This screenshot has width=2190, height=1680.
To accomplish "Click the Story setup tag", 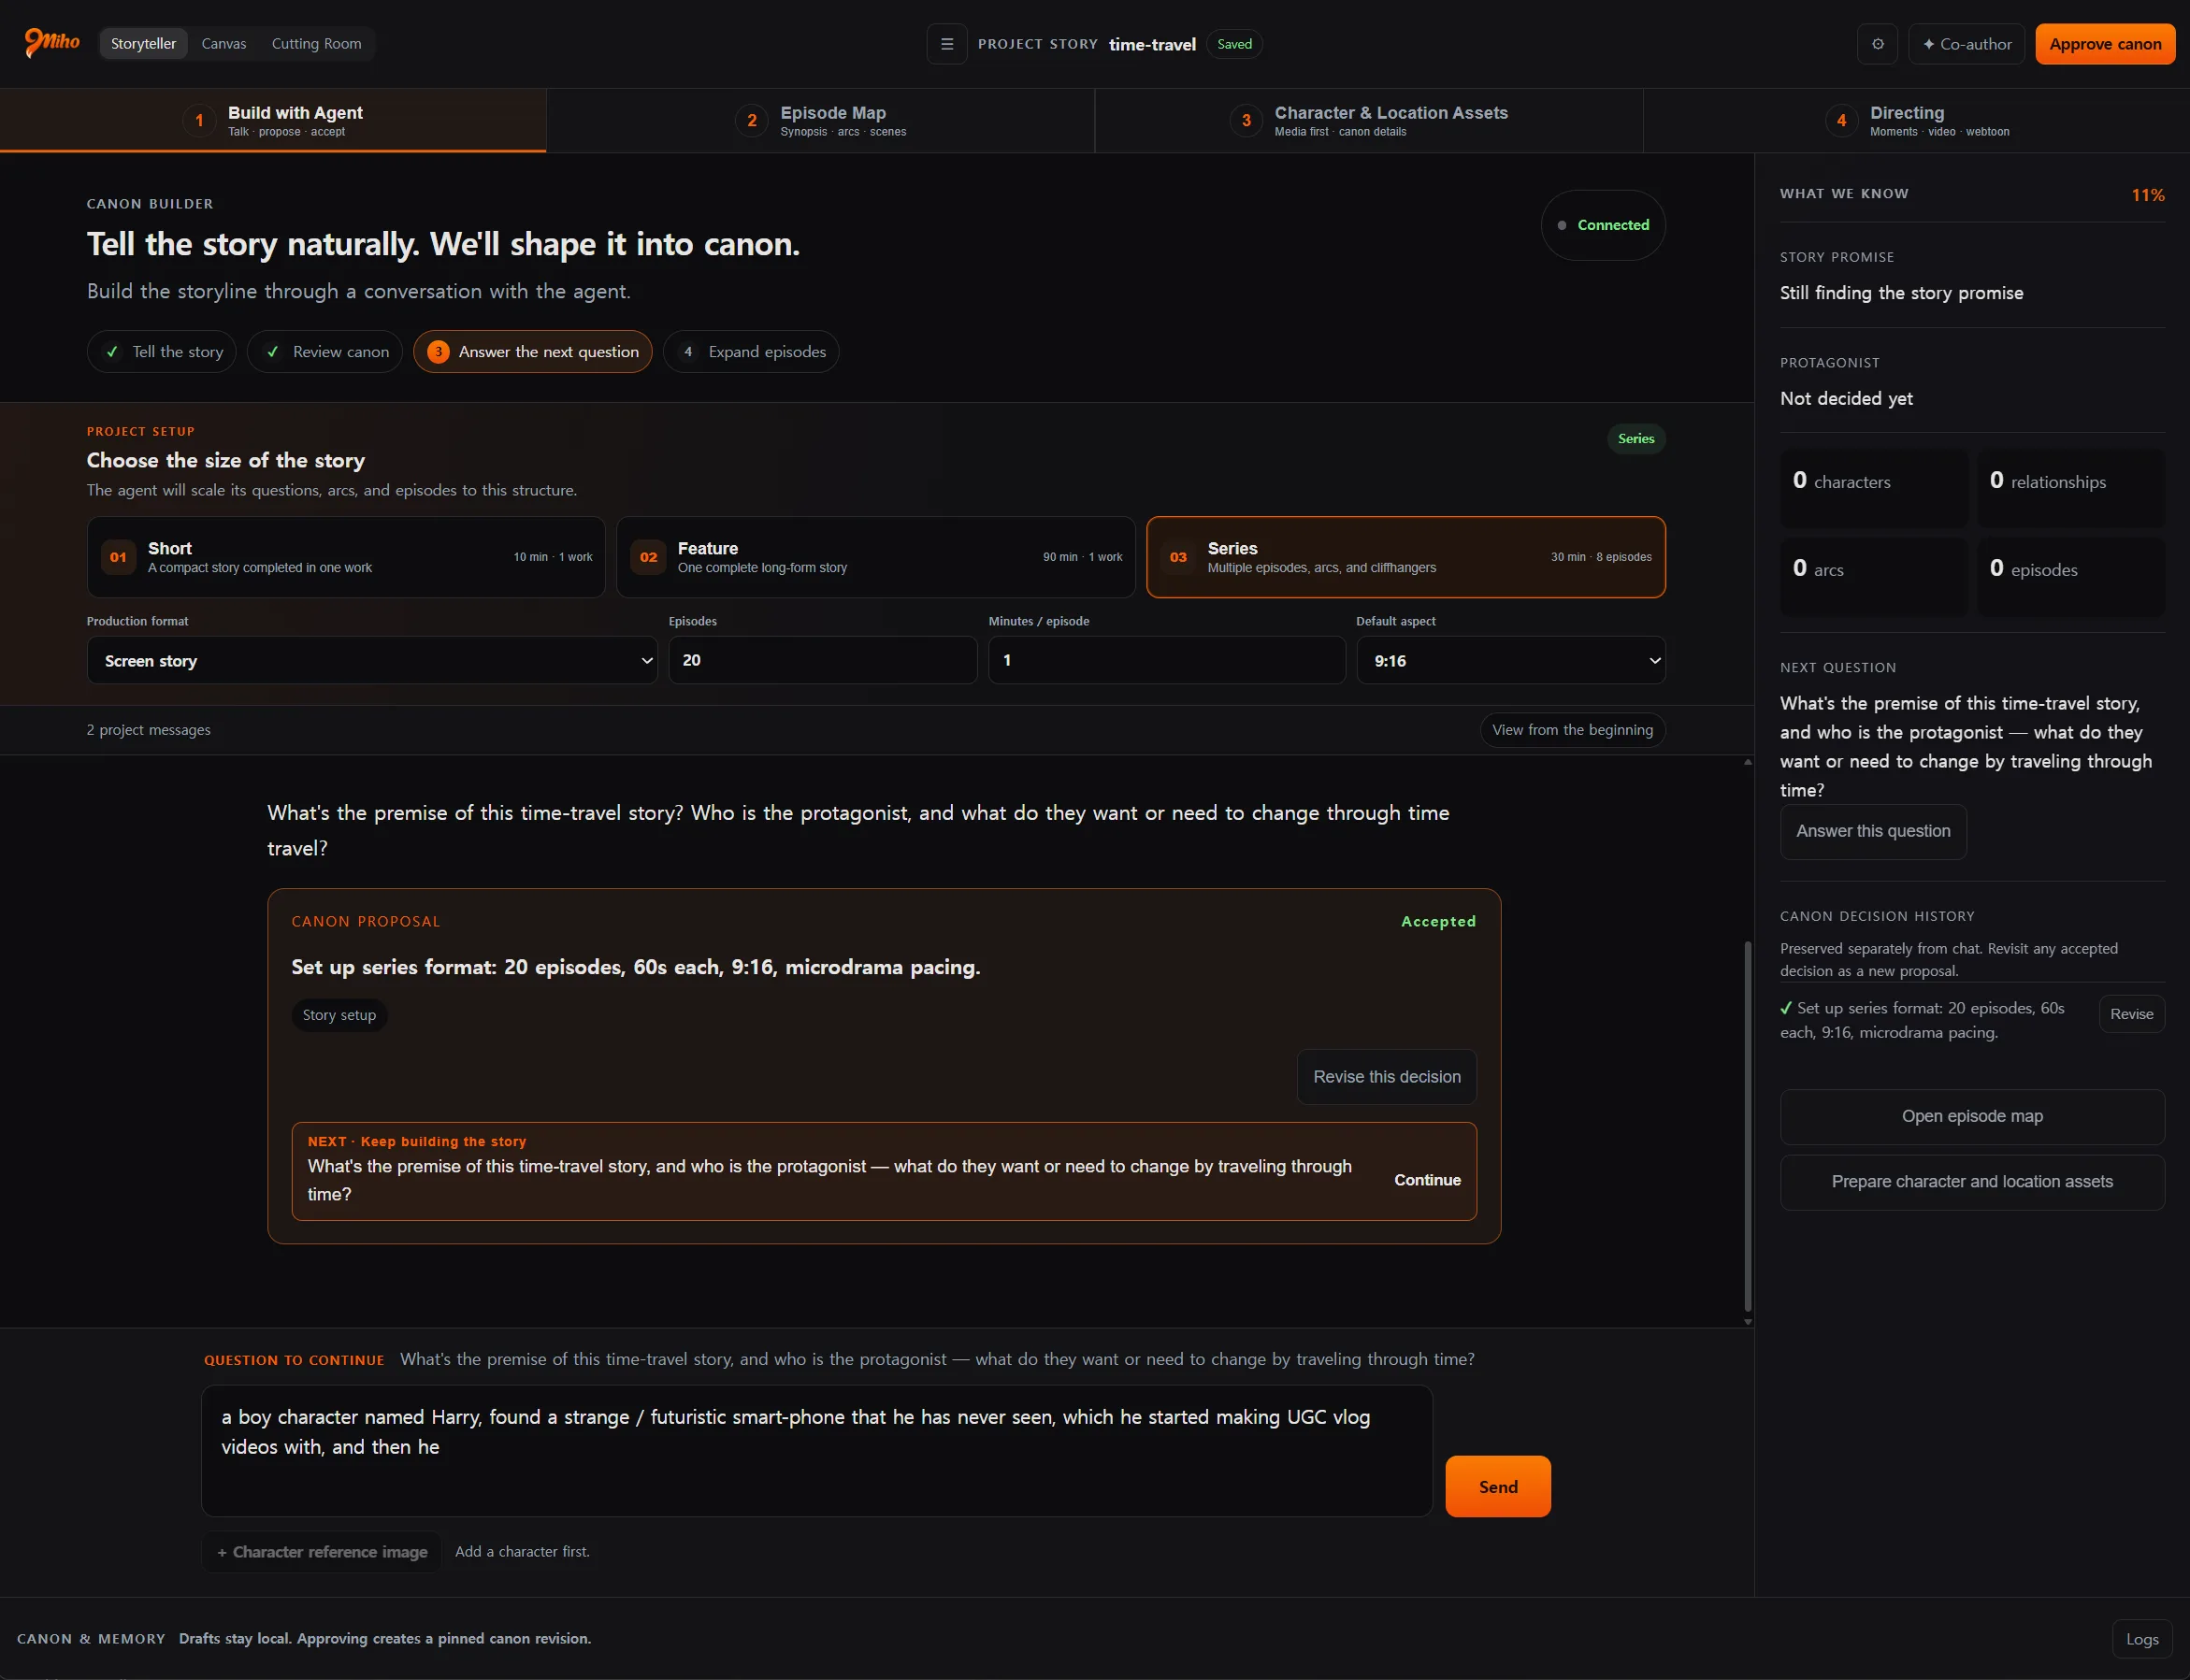I will coord(339,1015).
